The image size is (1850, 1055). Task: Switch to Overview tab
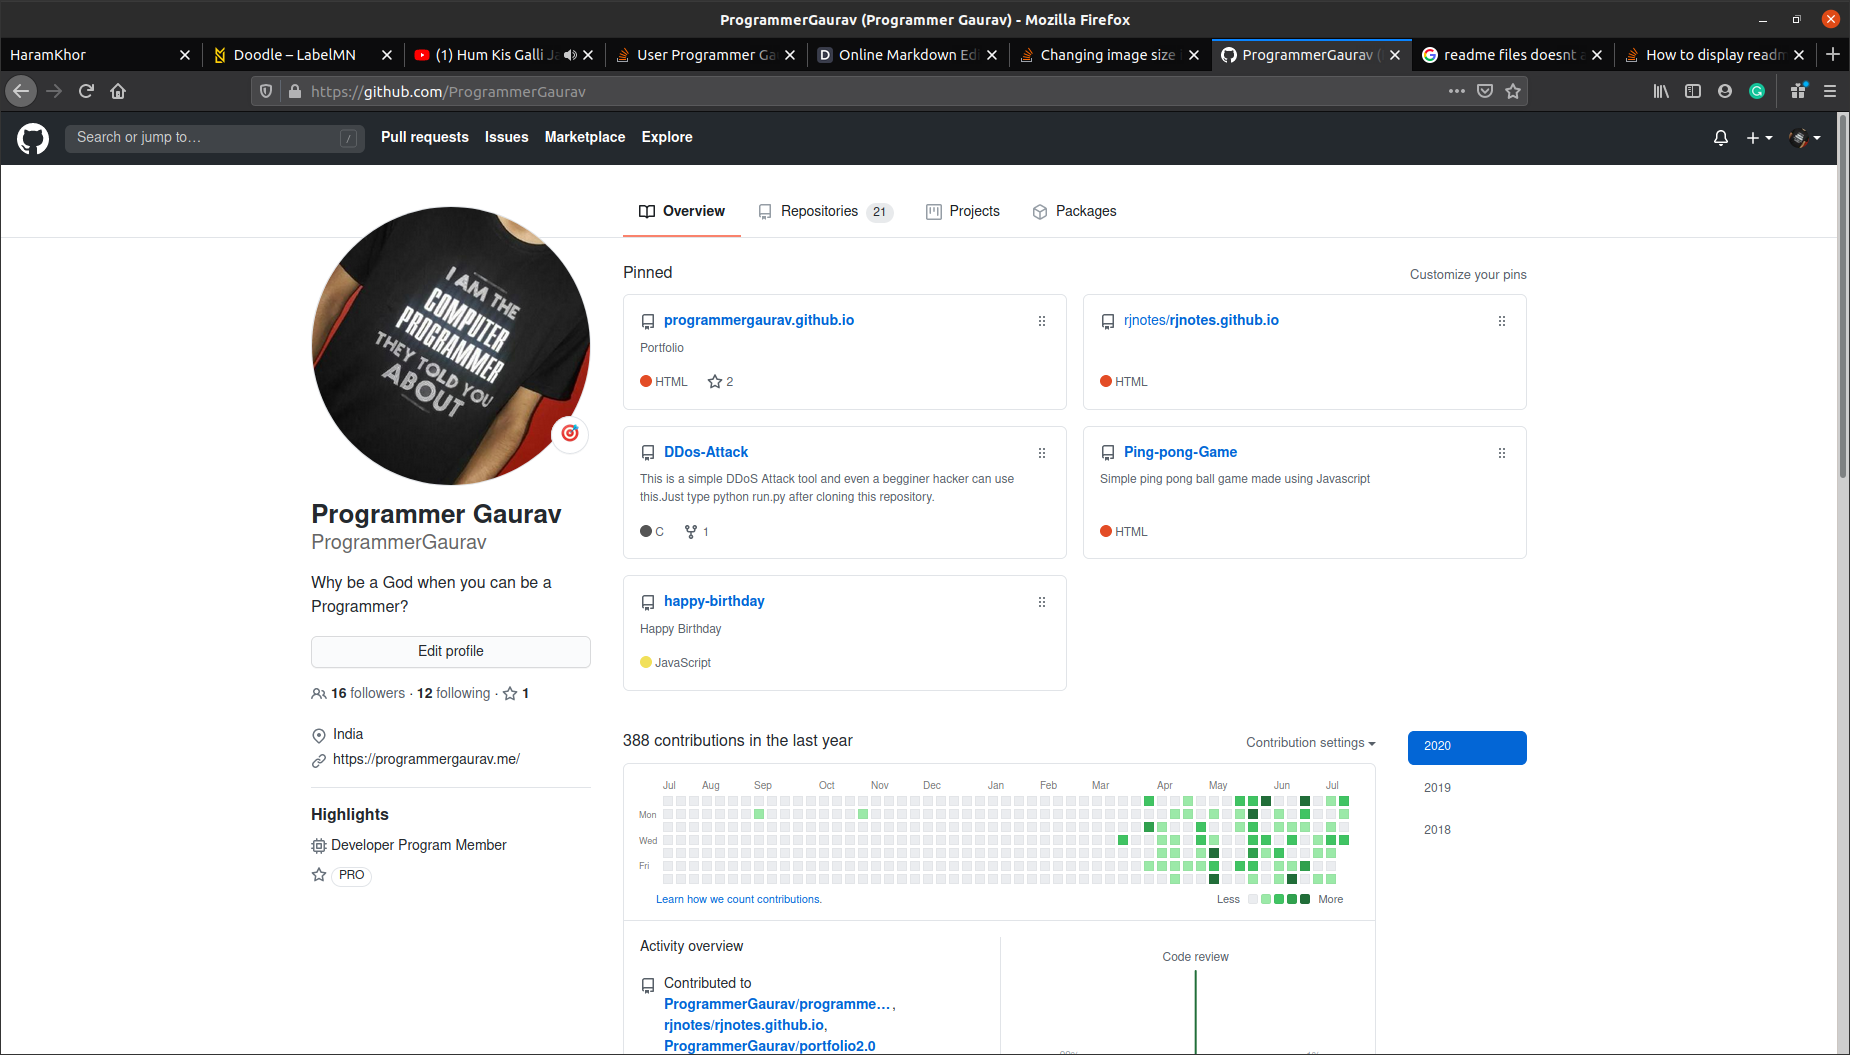point(682,211)
